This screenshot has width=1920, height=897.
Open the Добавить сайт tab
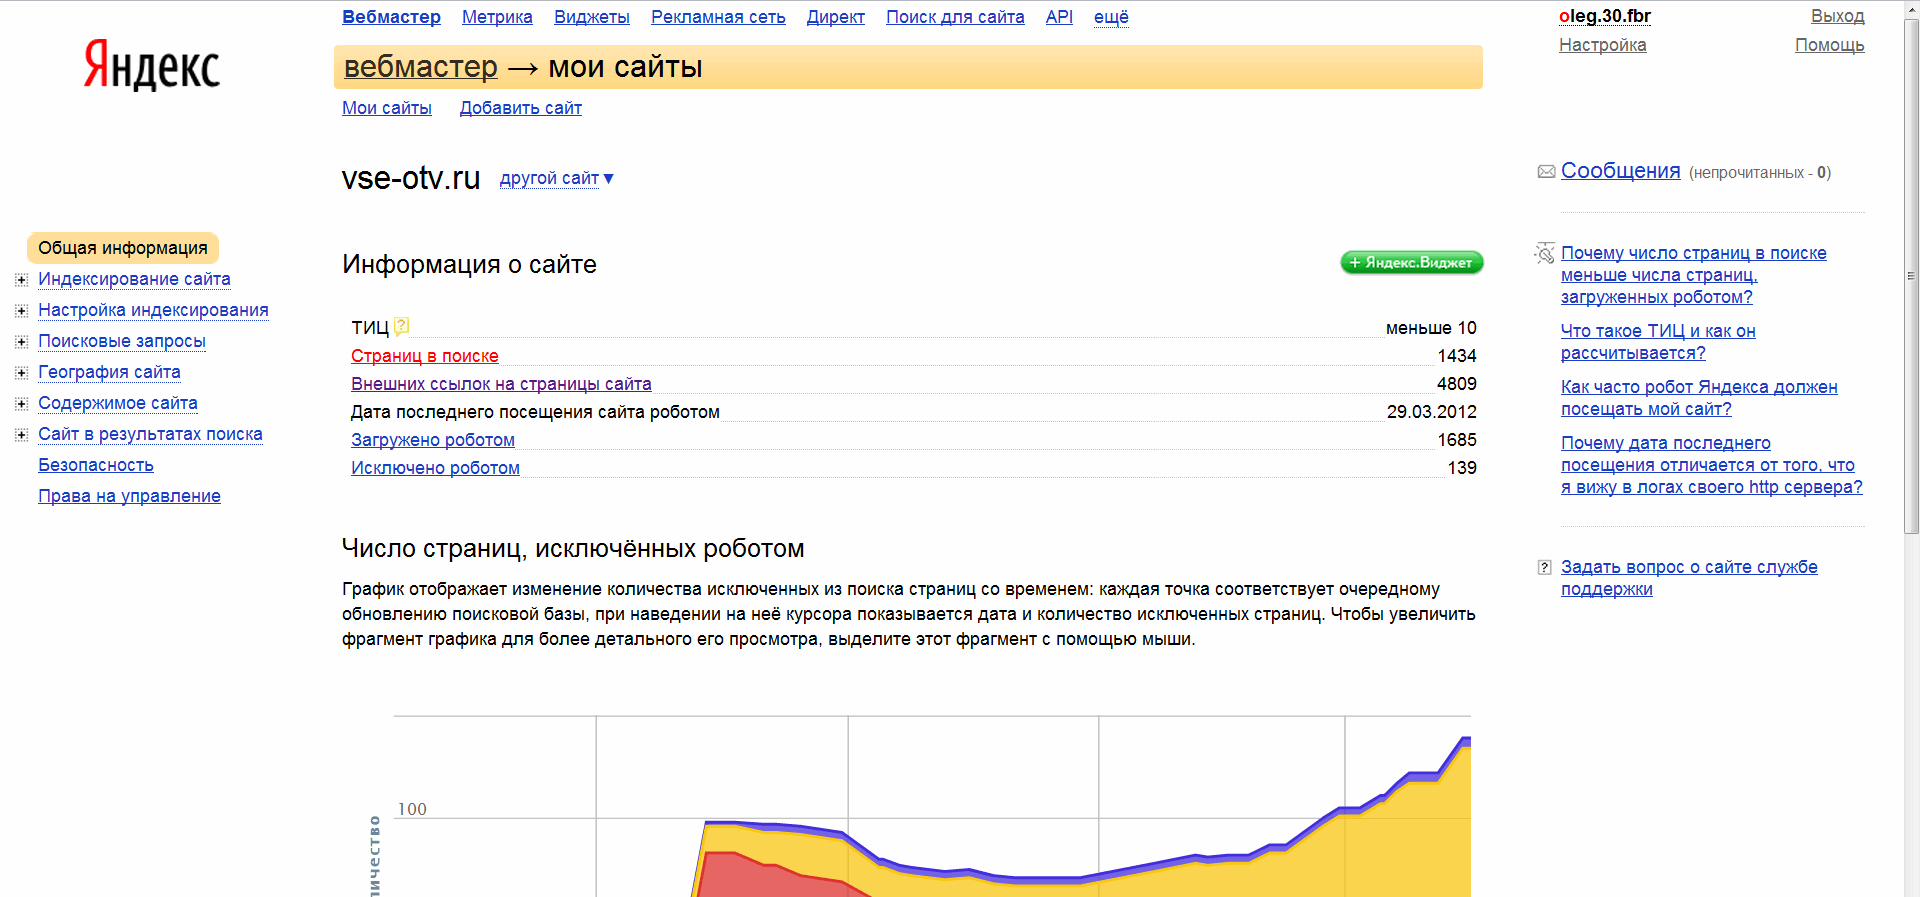tap(520, 108)
